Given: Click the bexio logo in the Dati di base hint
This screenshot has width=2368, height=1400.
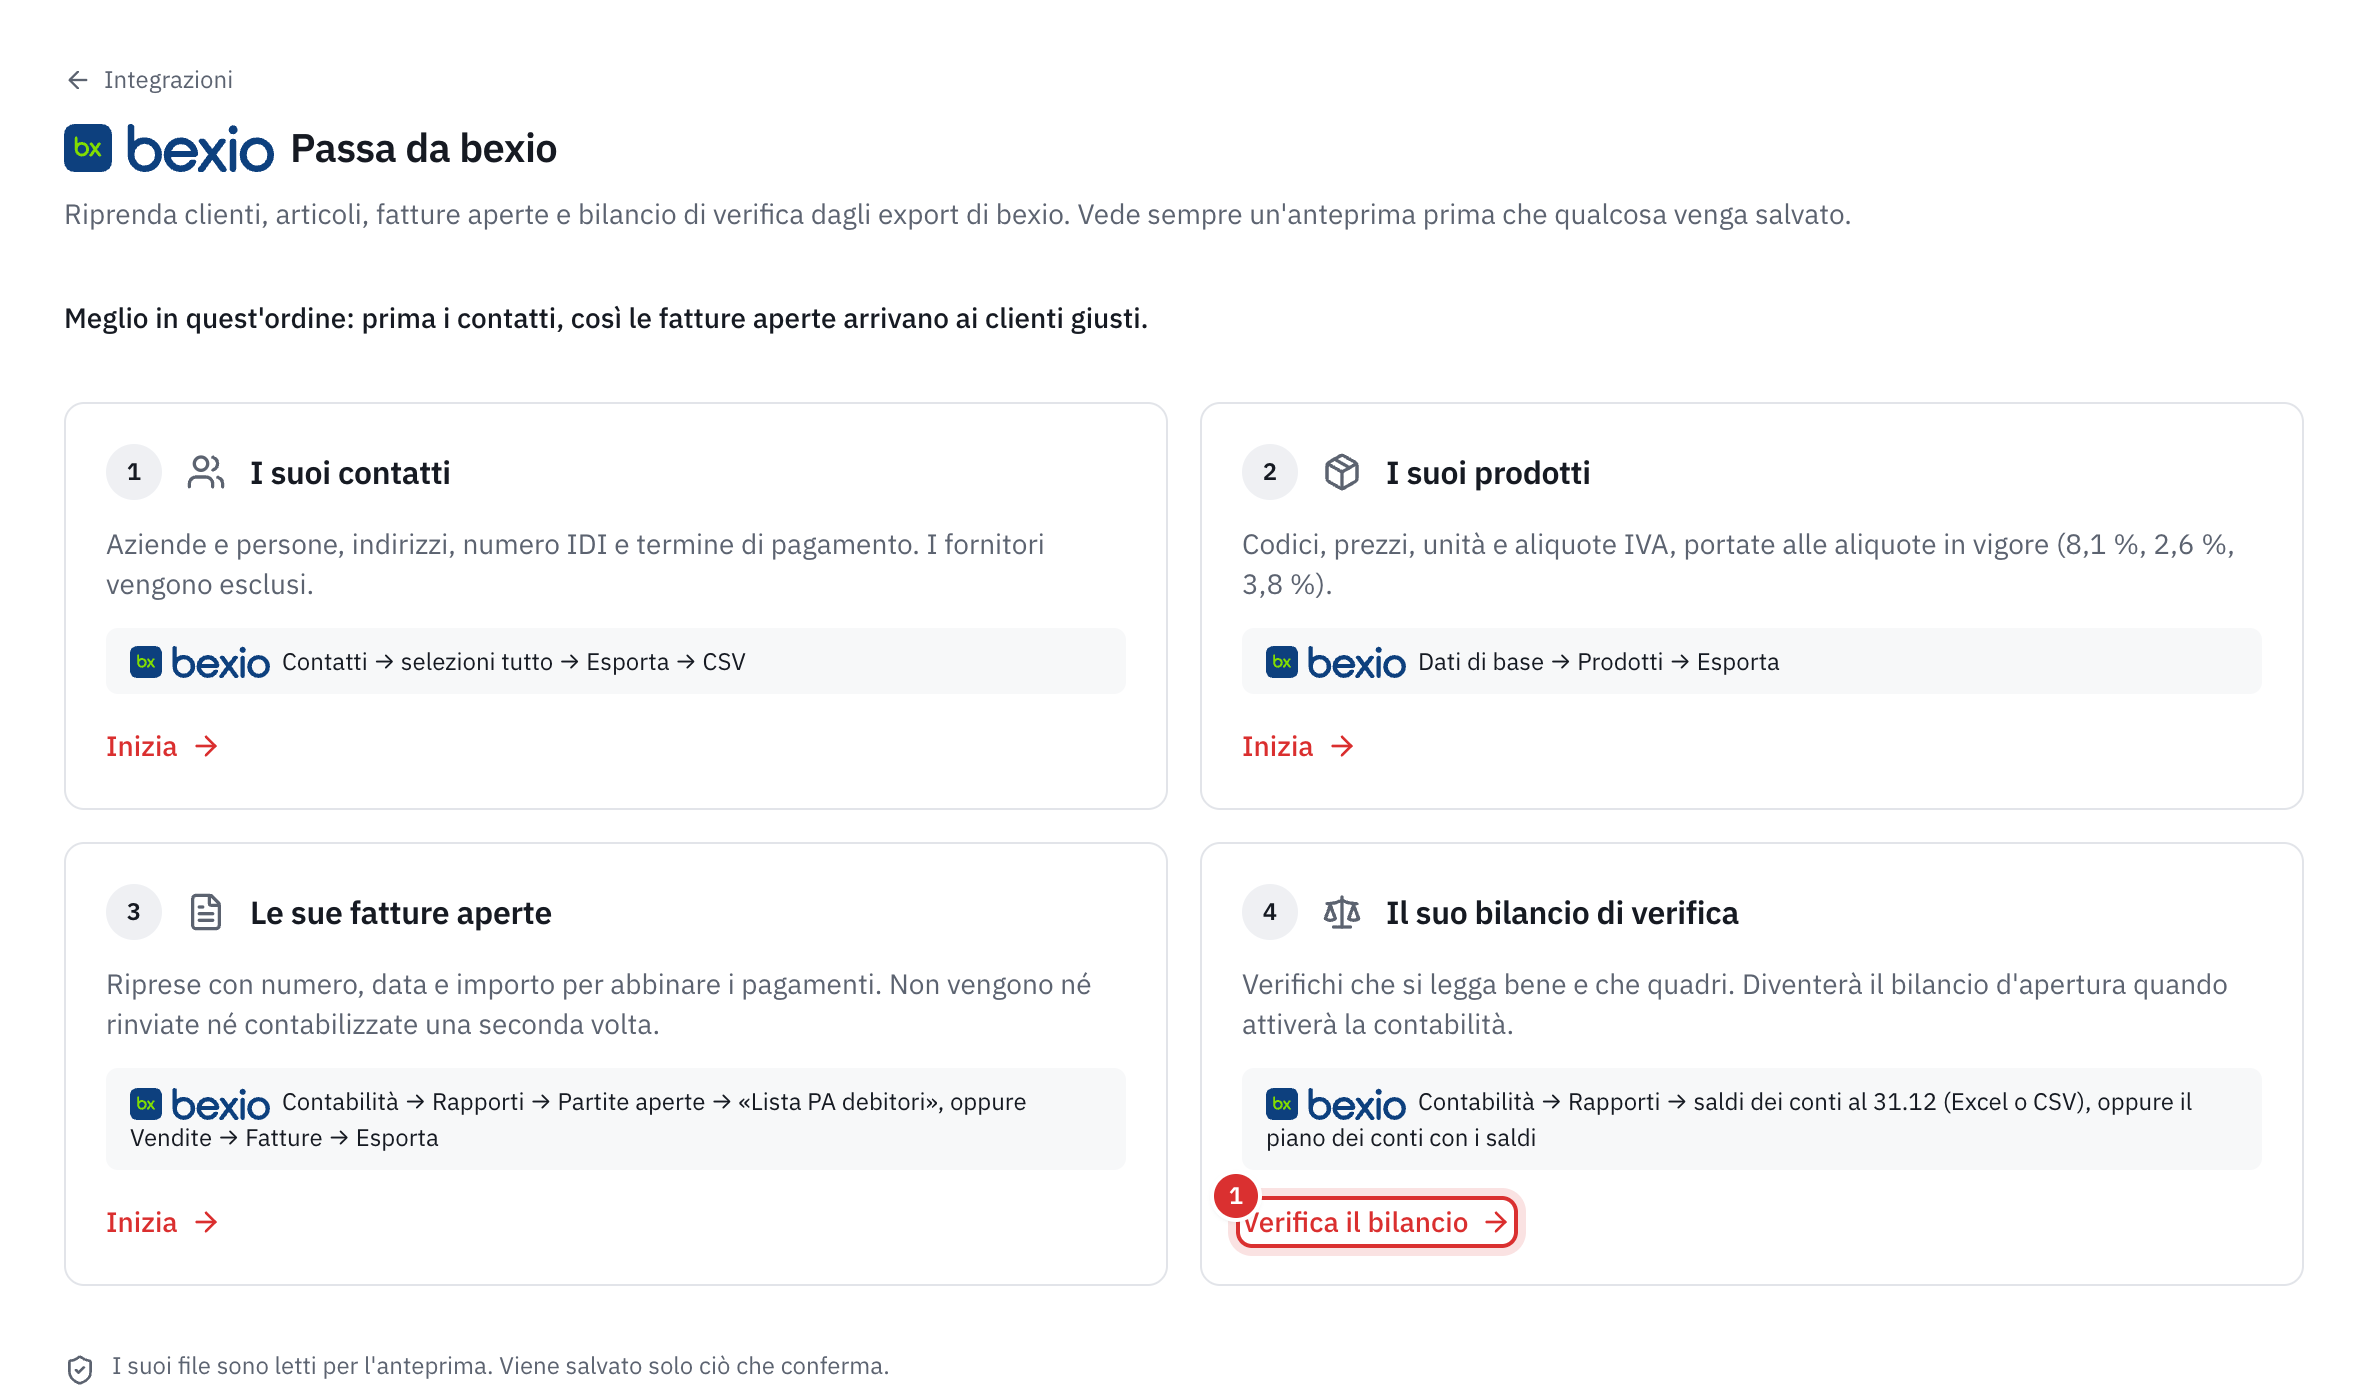Looking at the screenshot, I should click(1336, 662).
